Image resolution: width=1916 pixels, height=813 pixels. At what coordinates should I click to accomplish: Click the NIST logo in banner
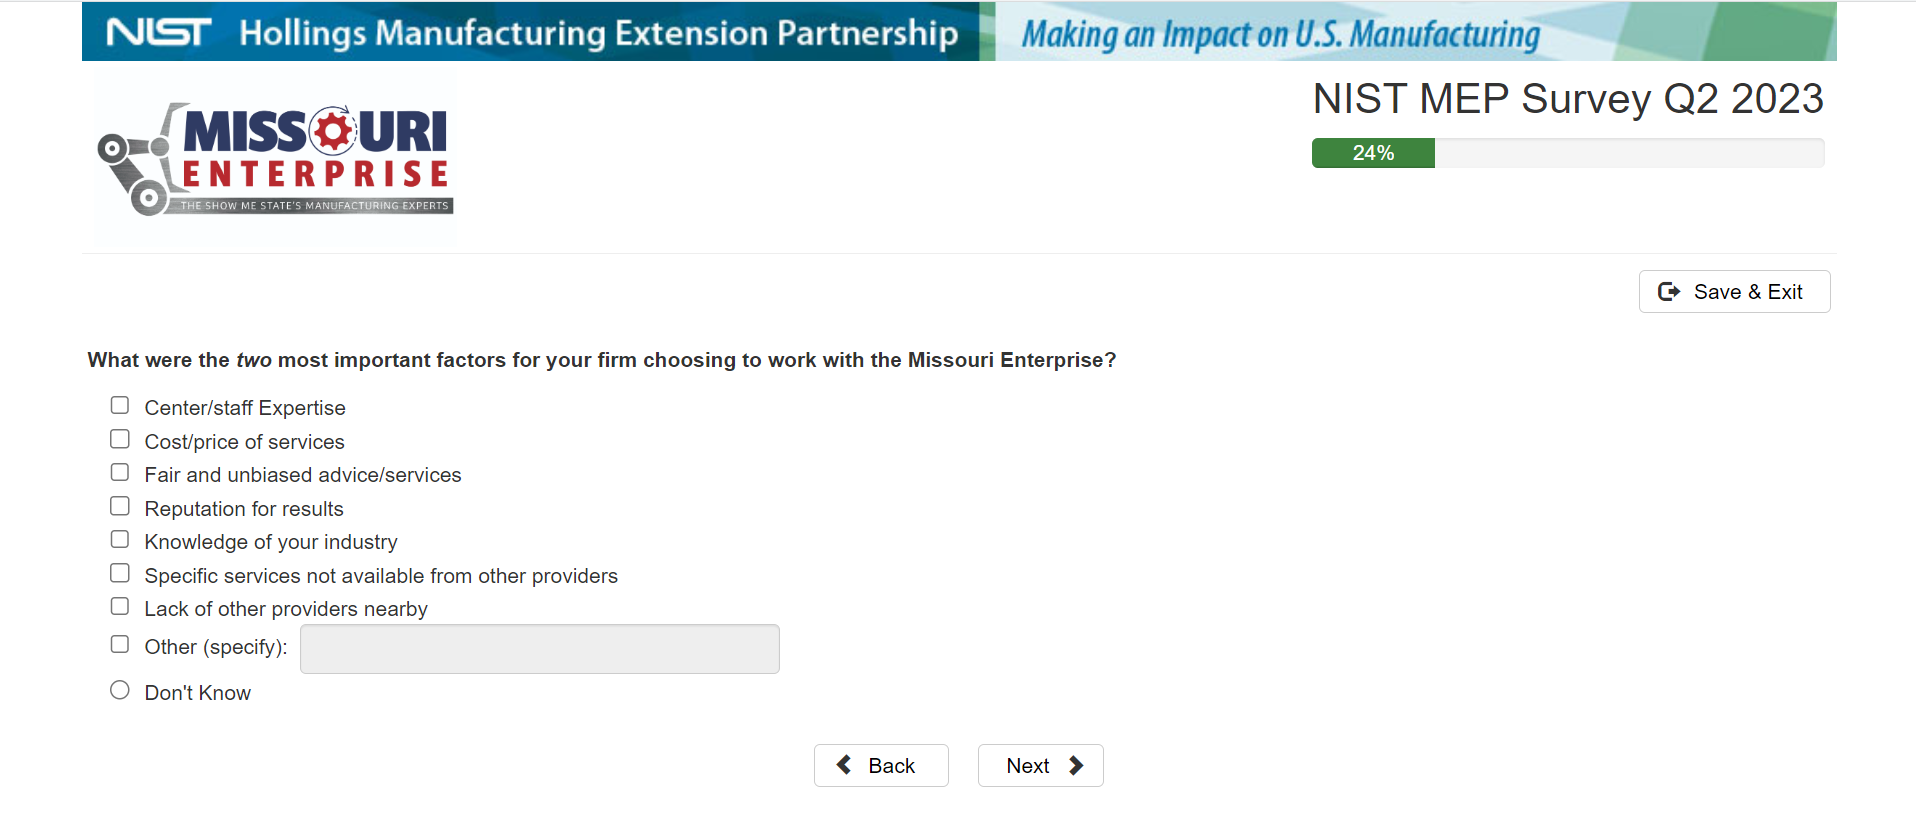coord(159,33)
